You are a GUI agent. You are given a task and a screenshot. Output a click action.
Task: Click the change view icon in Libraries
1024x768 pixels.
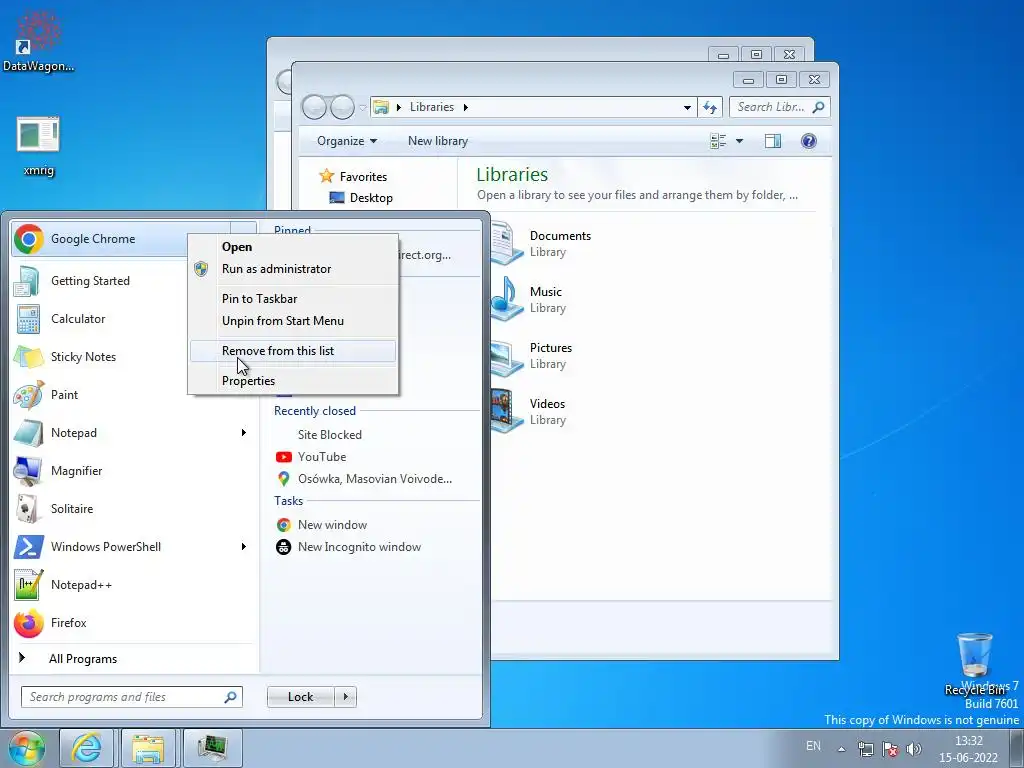[x=718, y=141]
